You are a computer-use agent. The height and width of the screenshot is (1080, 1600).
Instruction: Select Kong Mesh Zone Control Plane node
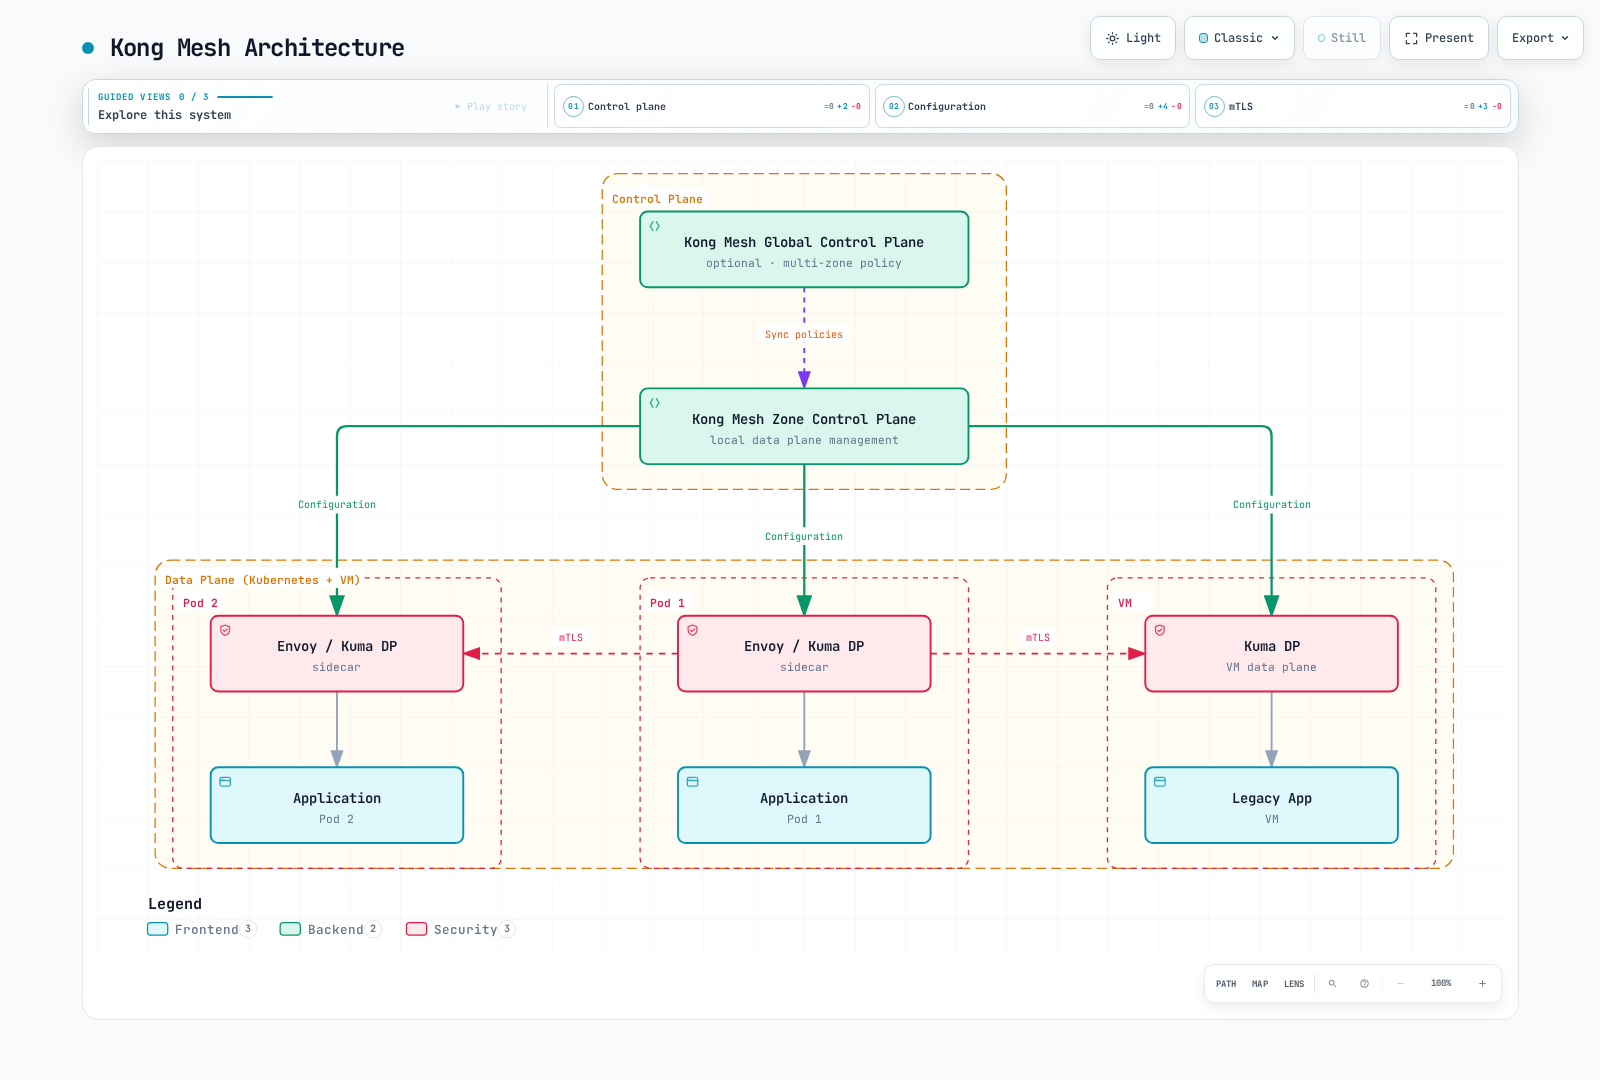[804, 427]
